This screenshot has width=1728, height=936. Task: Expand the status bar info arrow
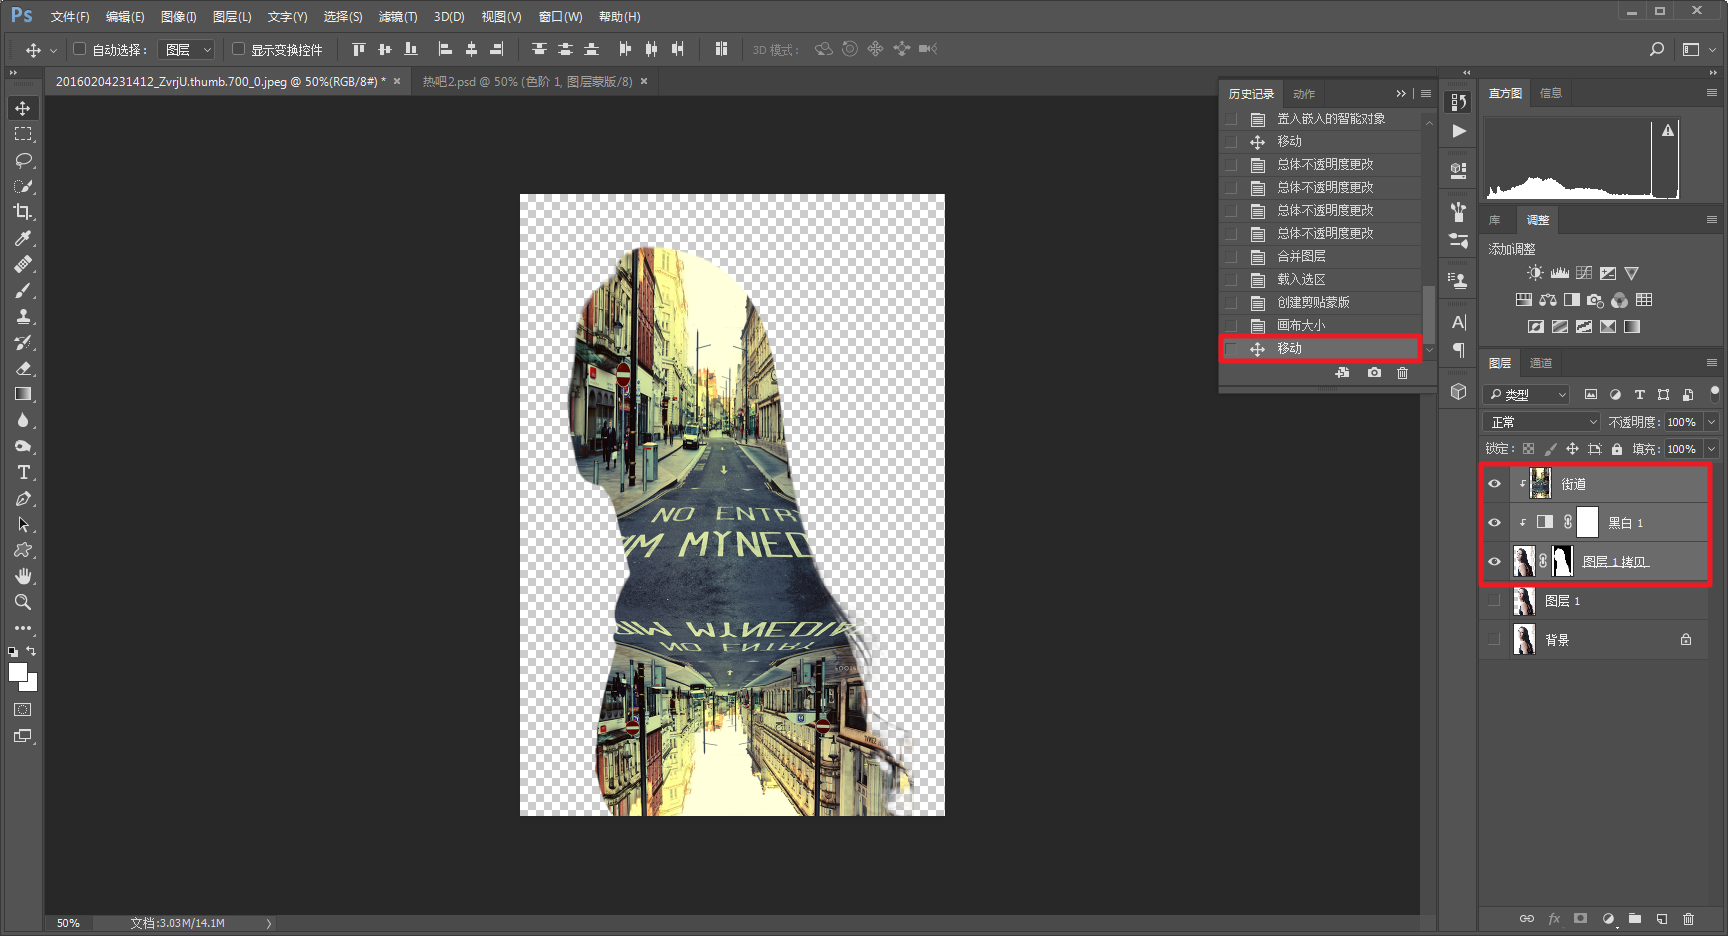[269, 923]
